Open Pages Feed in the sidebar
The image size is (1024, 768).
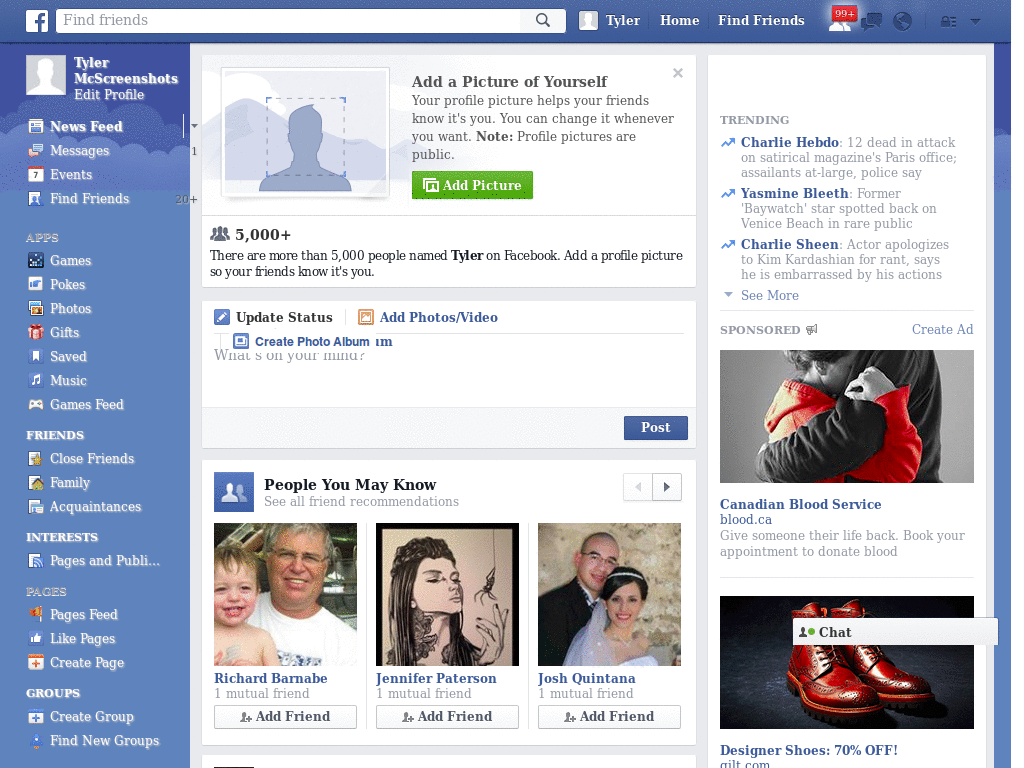(84, 615)
